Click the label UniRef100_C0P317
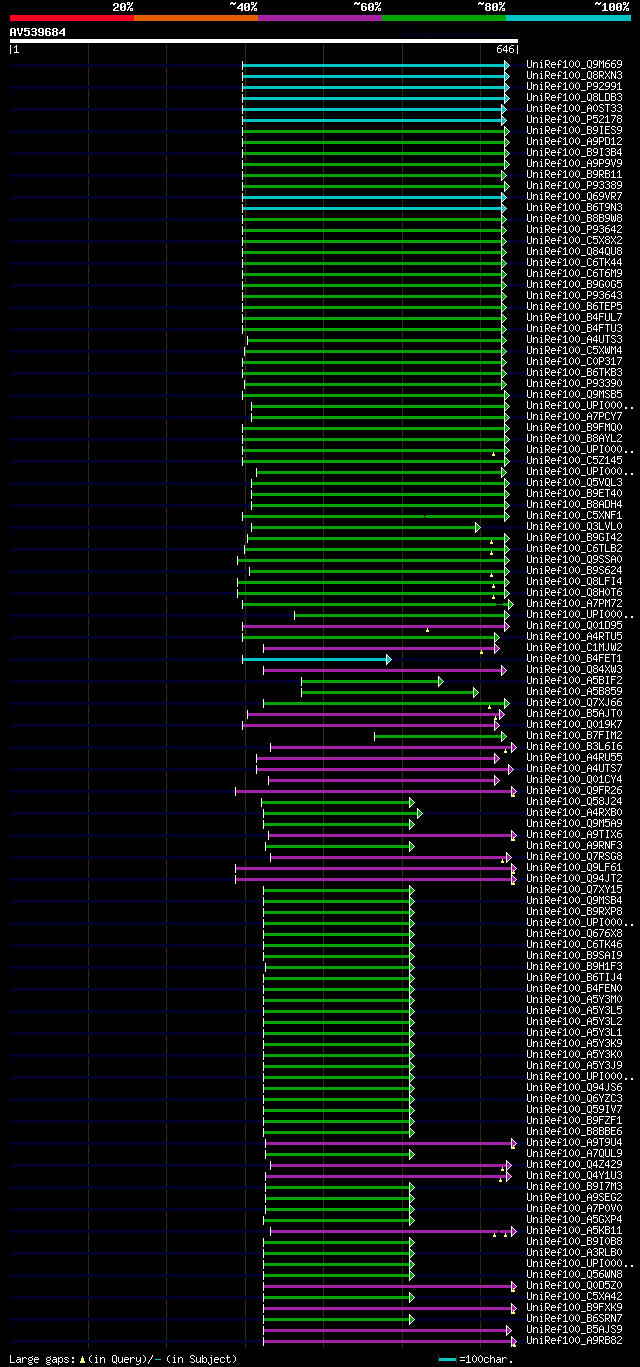 coord(574,362)
